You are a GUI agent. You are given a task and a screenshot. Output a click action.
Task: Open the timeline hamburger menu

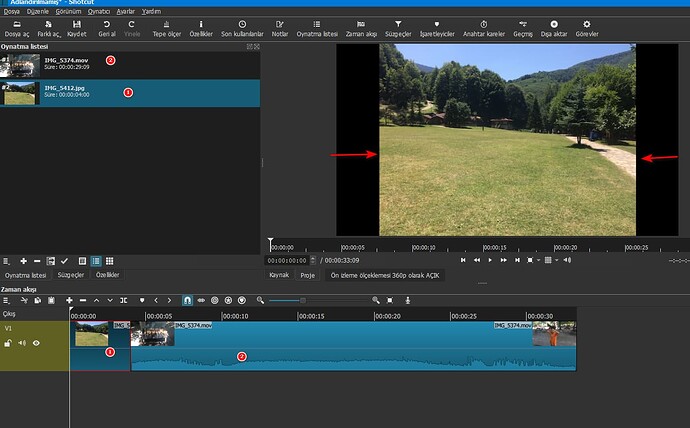[7, 300]
